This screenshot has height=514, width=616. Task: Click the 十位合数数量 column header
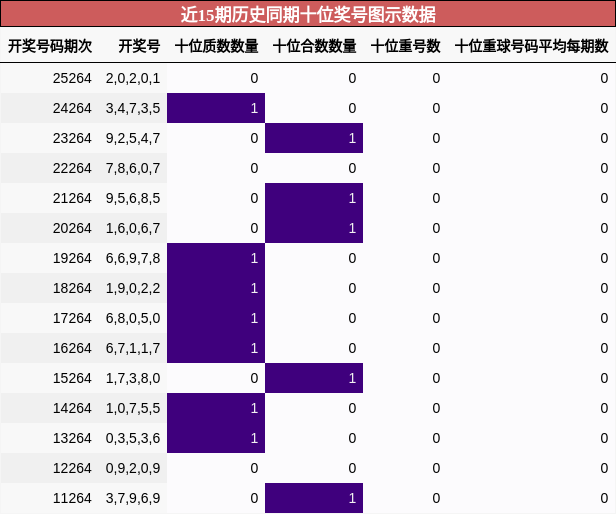pyautogui.click(x=314, y=46)
